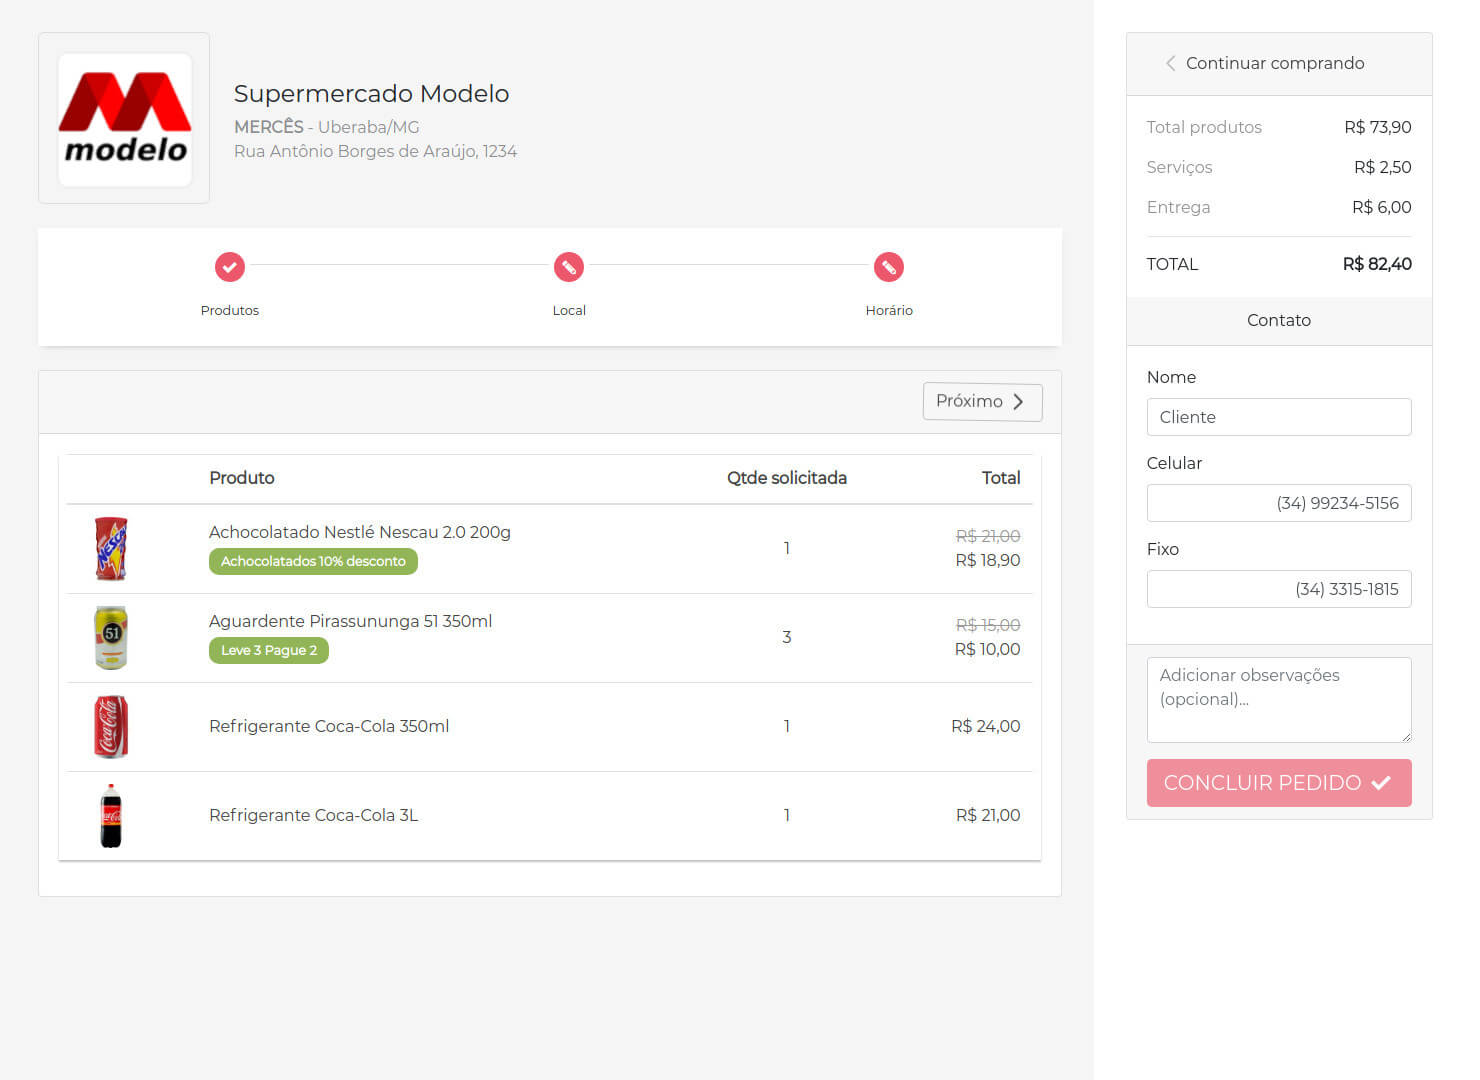
Task: Click the observações text area
Action: [x=1278, y=699]
